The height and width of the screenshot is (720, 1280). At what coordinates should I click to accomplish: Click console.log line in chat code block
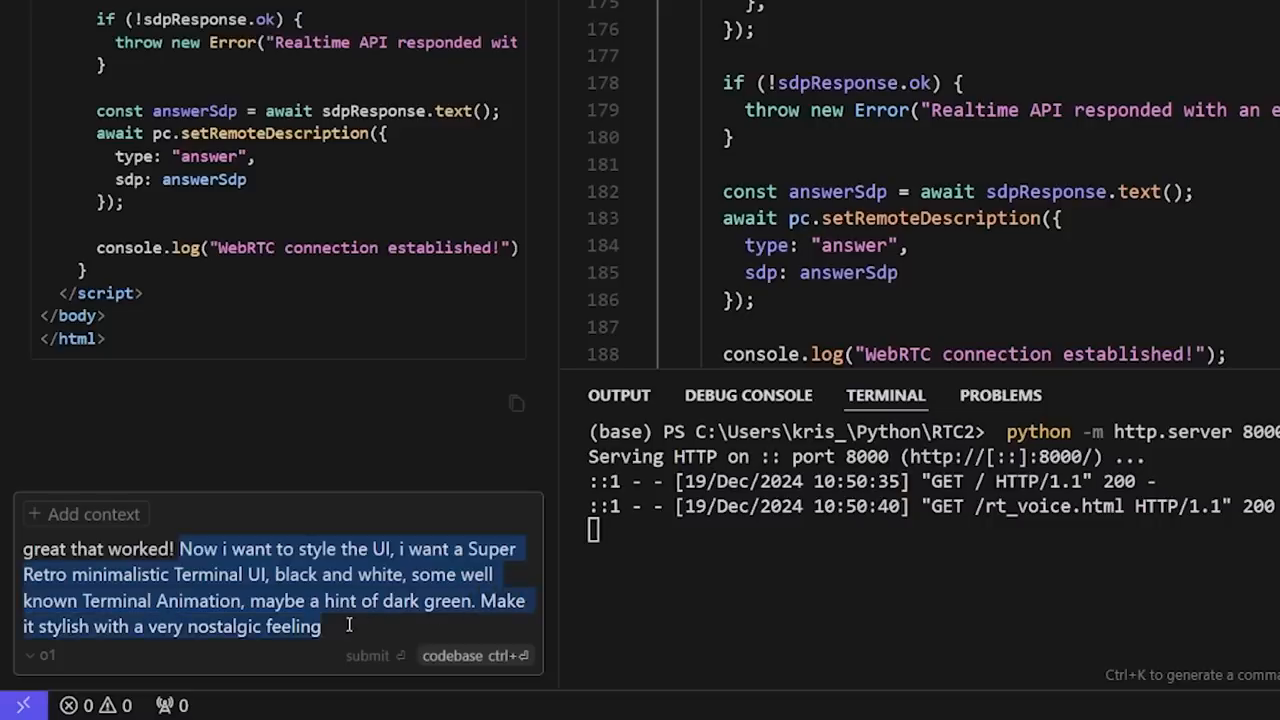click(x=307, y=247)
